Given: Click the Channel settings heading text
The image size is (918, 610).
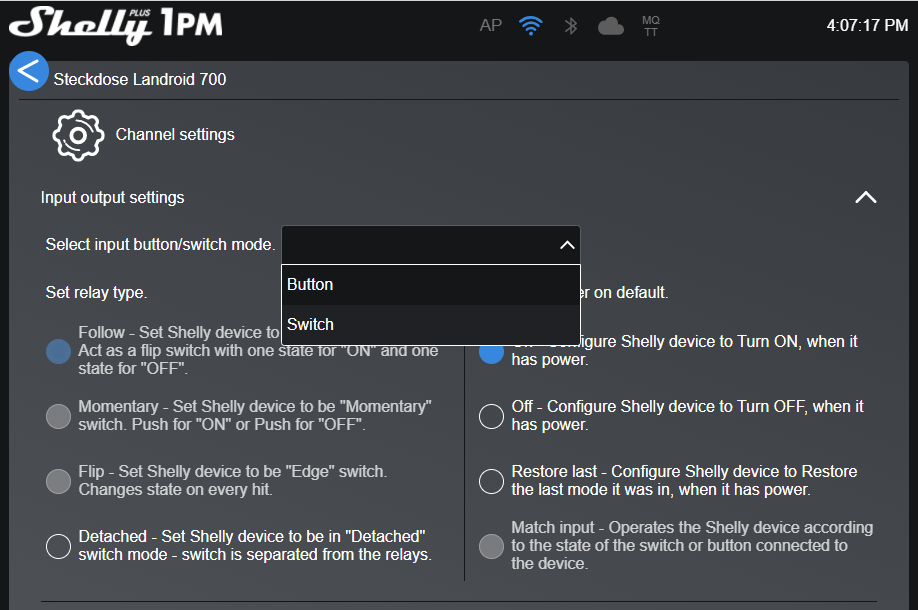Looking at the screenshot, I should click(x=175, y=135).
